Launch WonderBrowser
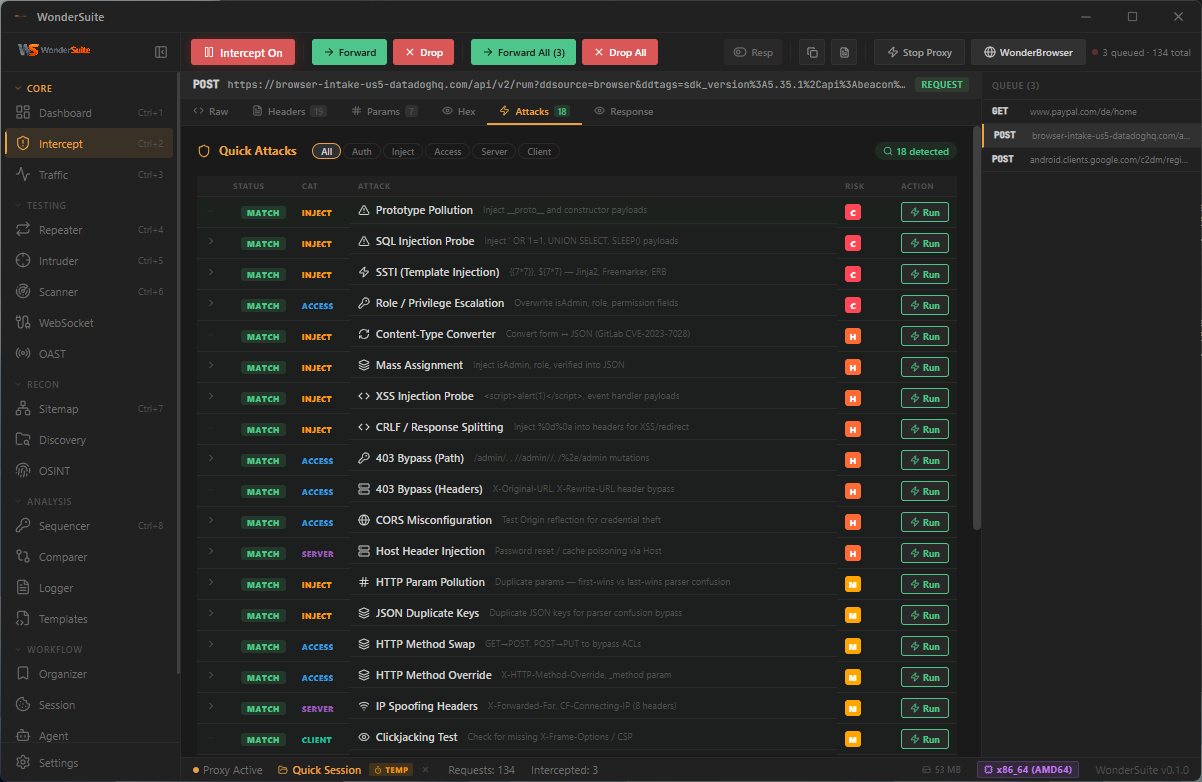The height and width of the screenshot is (782, 1202). [1028, 53]
